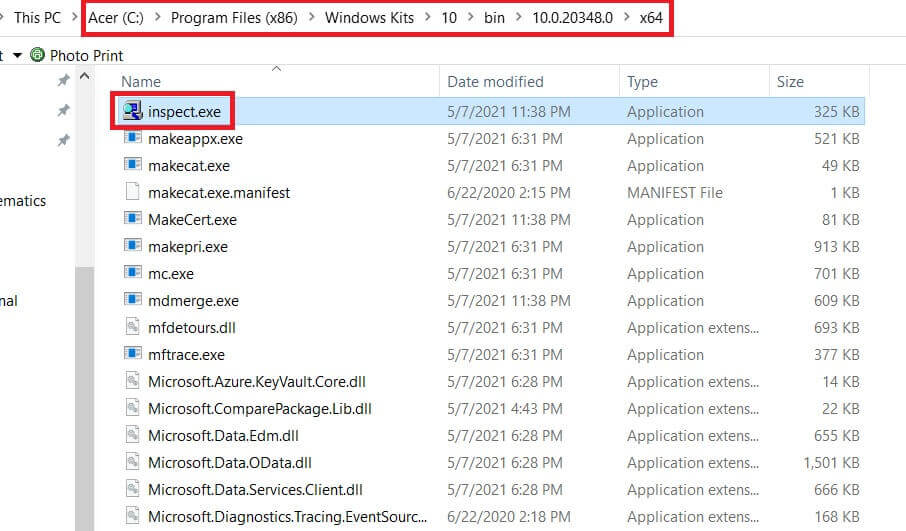
Task: Select the inspect.exe file icon
Action: point(132,110)
